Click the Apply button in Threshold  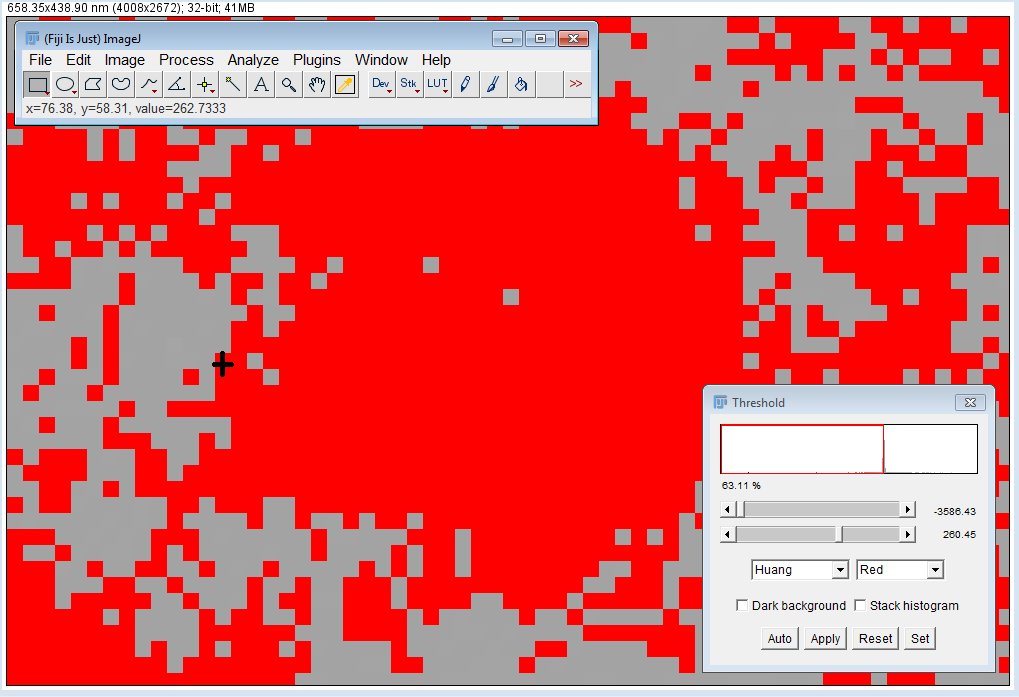(x=825, y=639)
